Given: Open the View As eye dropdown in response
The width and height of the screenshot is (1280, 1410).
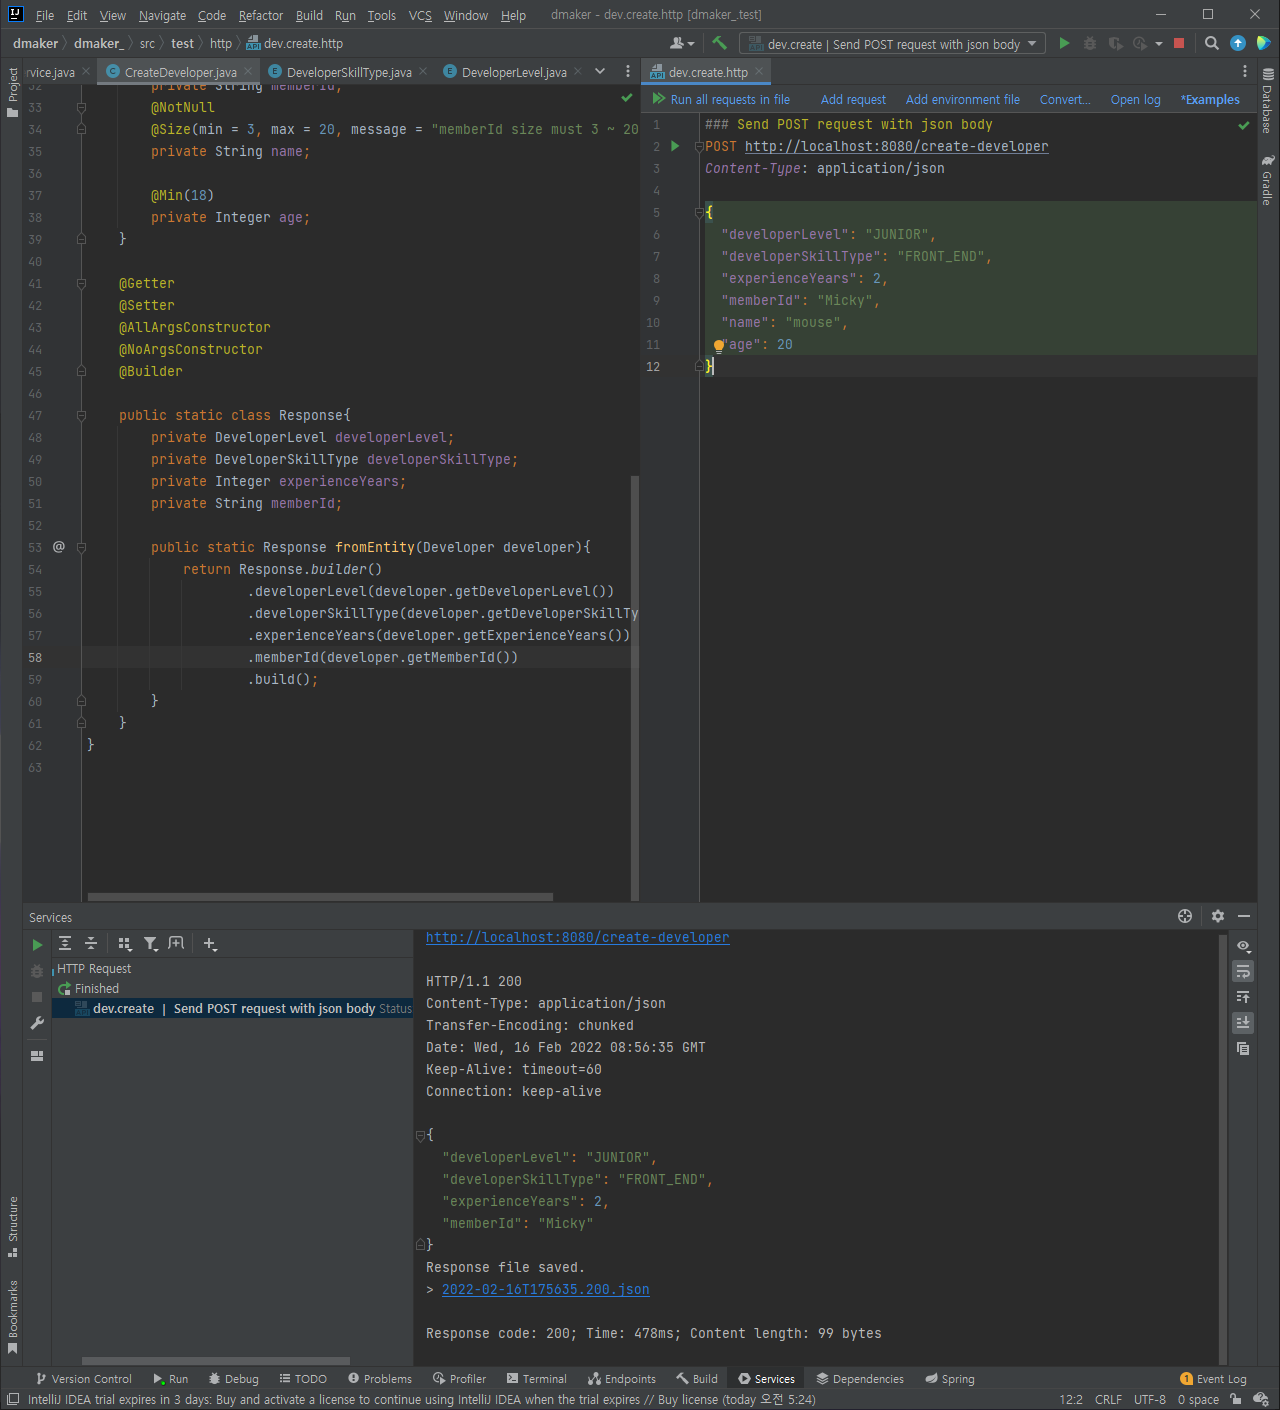Looking at the screenshot, I should (x=1243, y=946).
